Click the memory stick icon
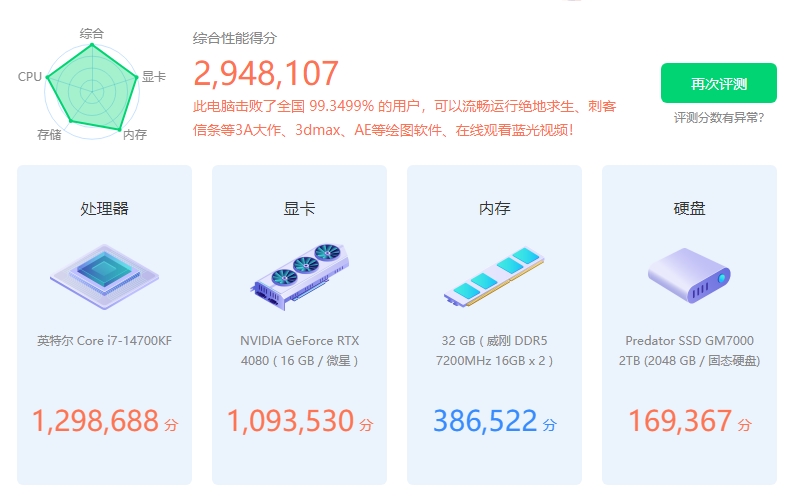The height and width of the screenshot is (500, 798). coord(494,276)
